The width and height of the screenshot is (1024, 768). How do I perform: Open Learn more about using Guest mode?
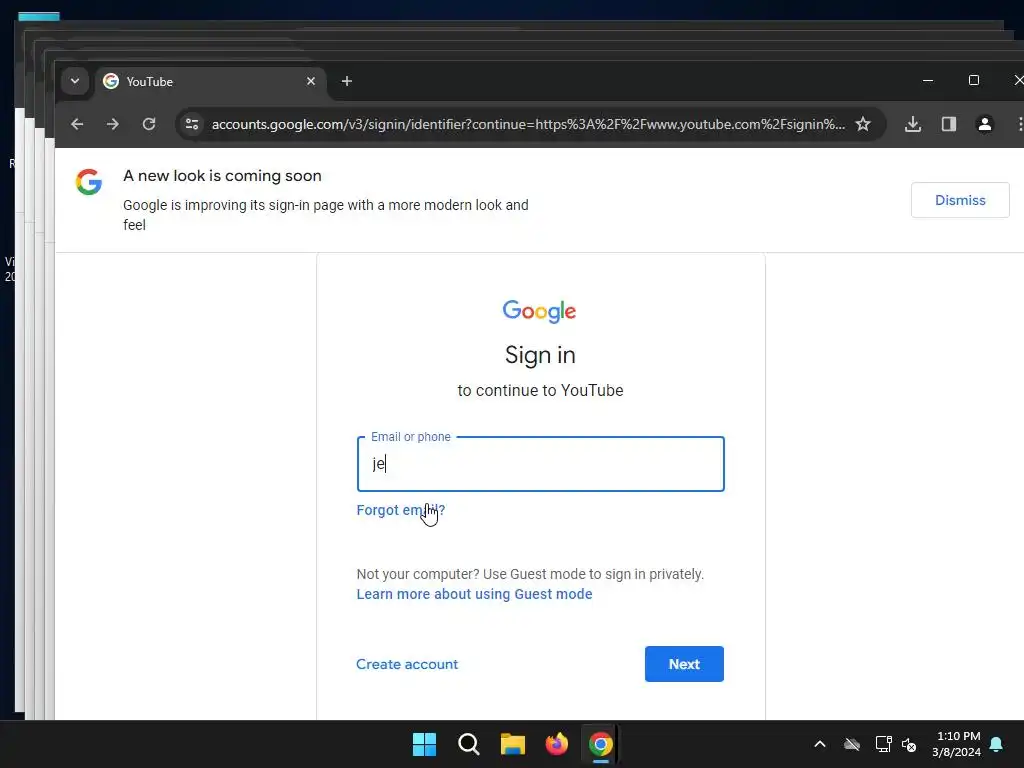(474, 594)
